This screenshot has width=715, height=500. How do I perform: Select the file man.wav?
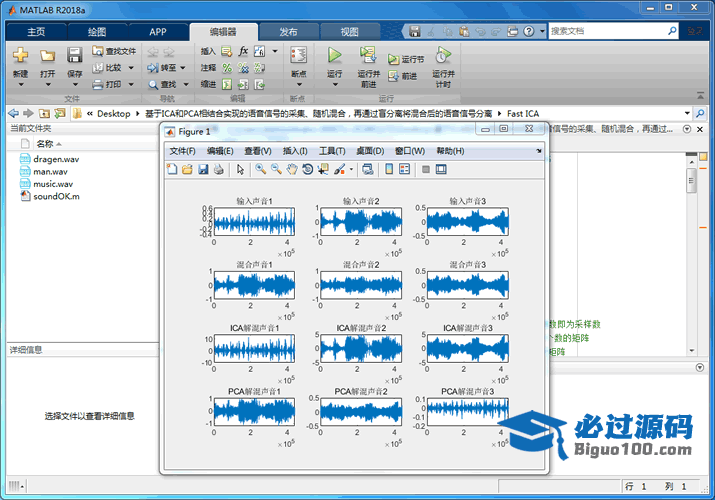[50, 172]
